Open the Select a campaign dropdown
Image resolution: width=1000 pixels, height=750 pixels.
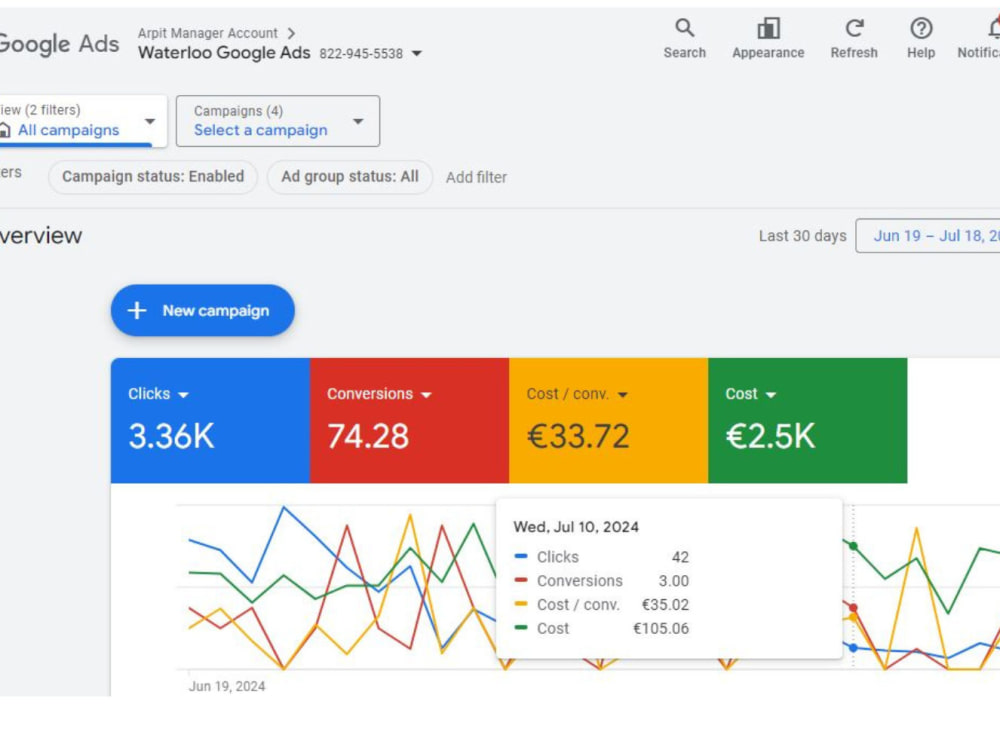[278, 121]
